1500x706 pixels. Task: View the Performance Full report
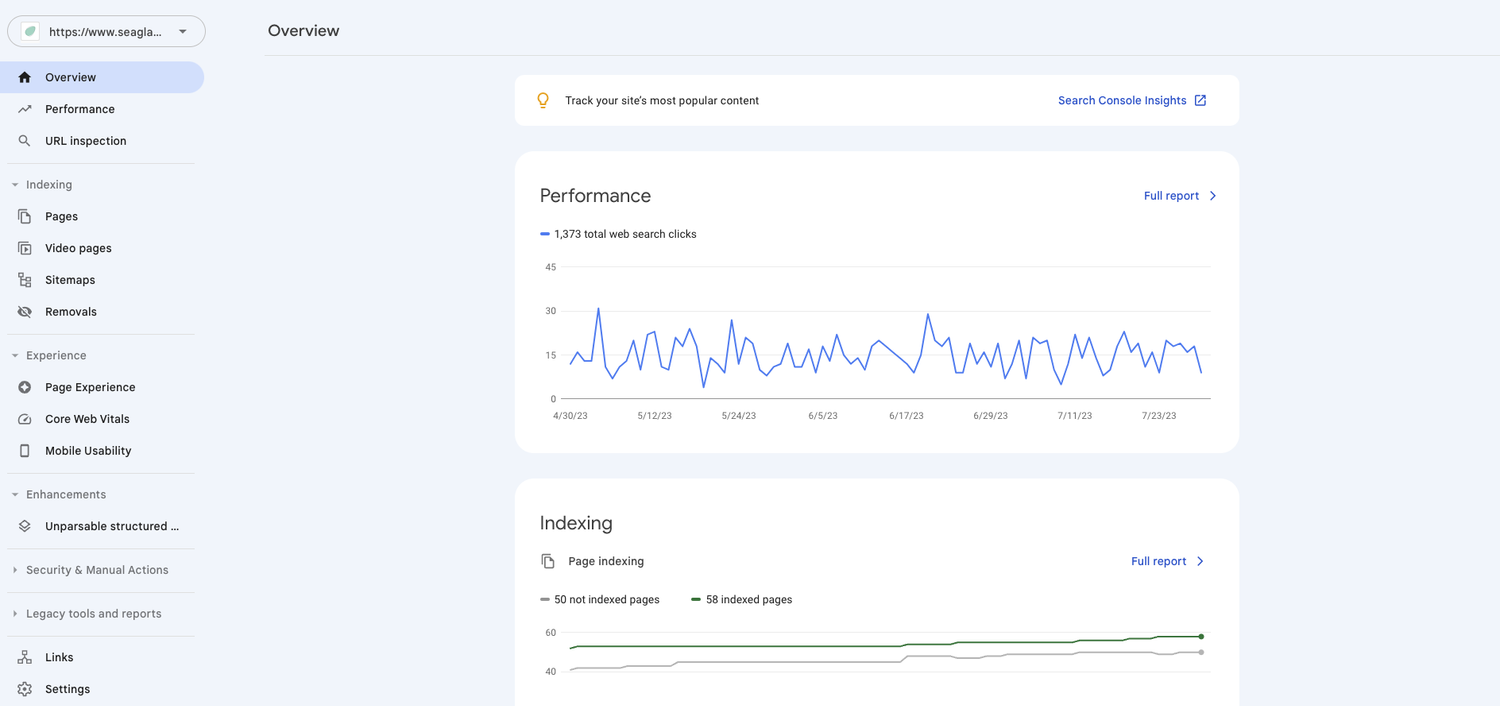click(1170, 195)
